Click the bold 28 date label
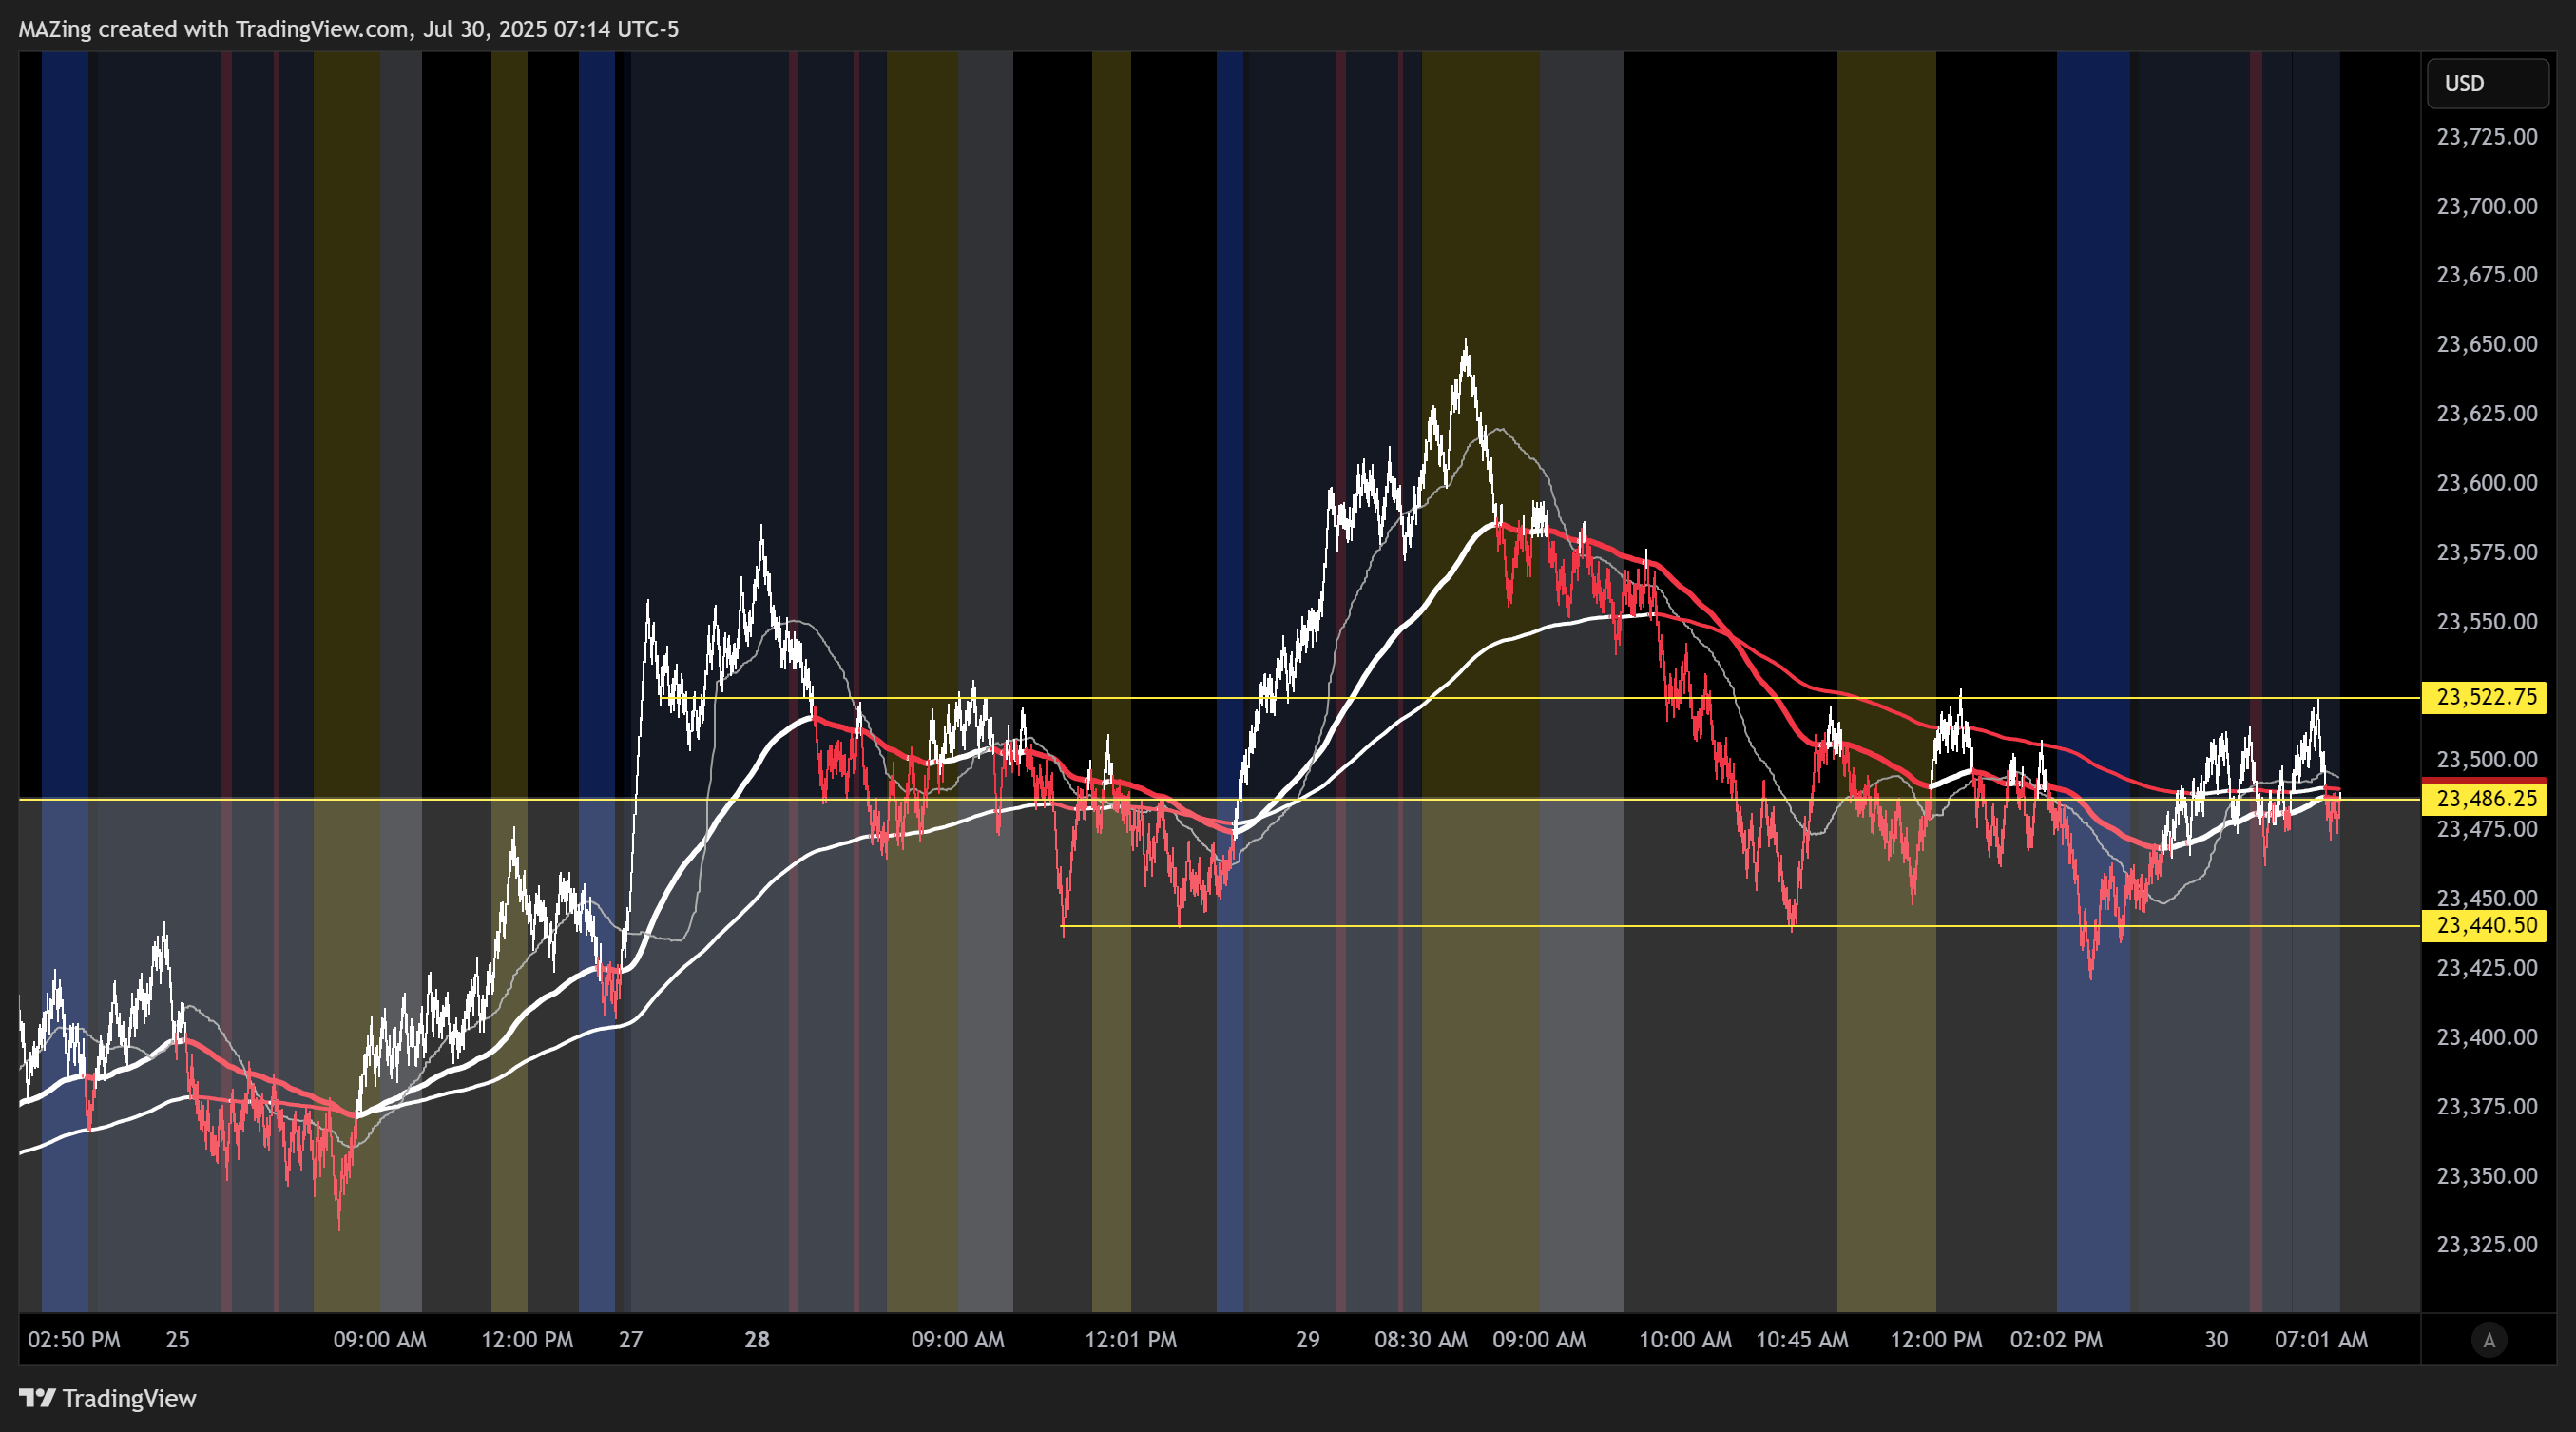 click(x=757, y=1340)
